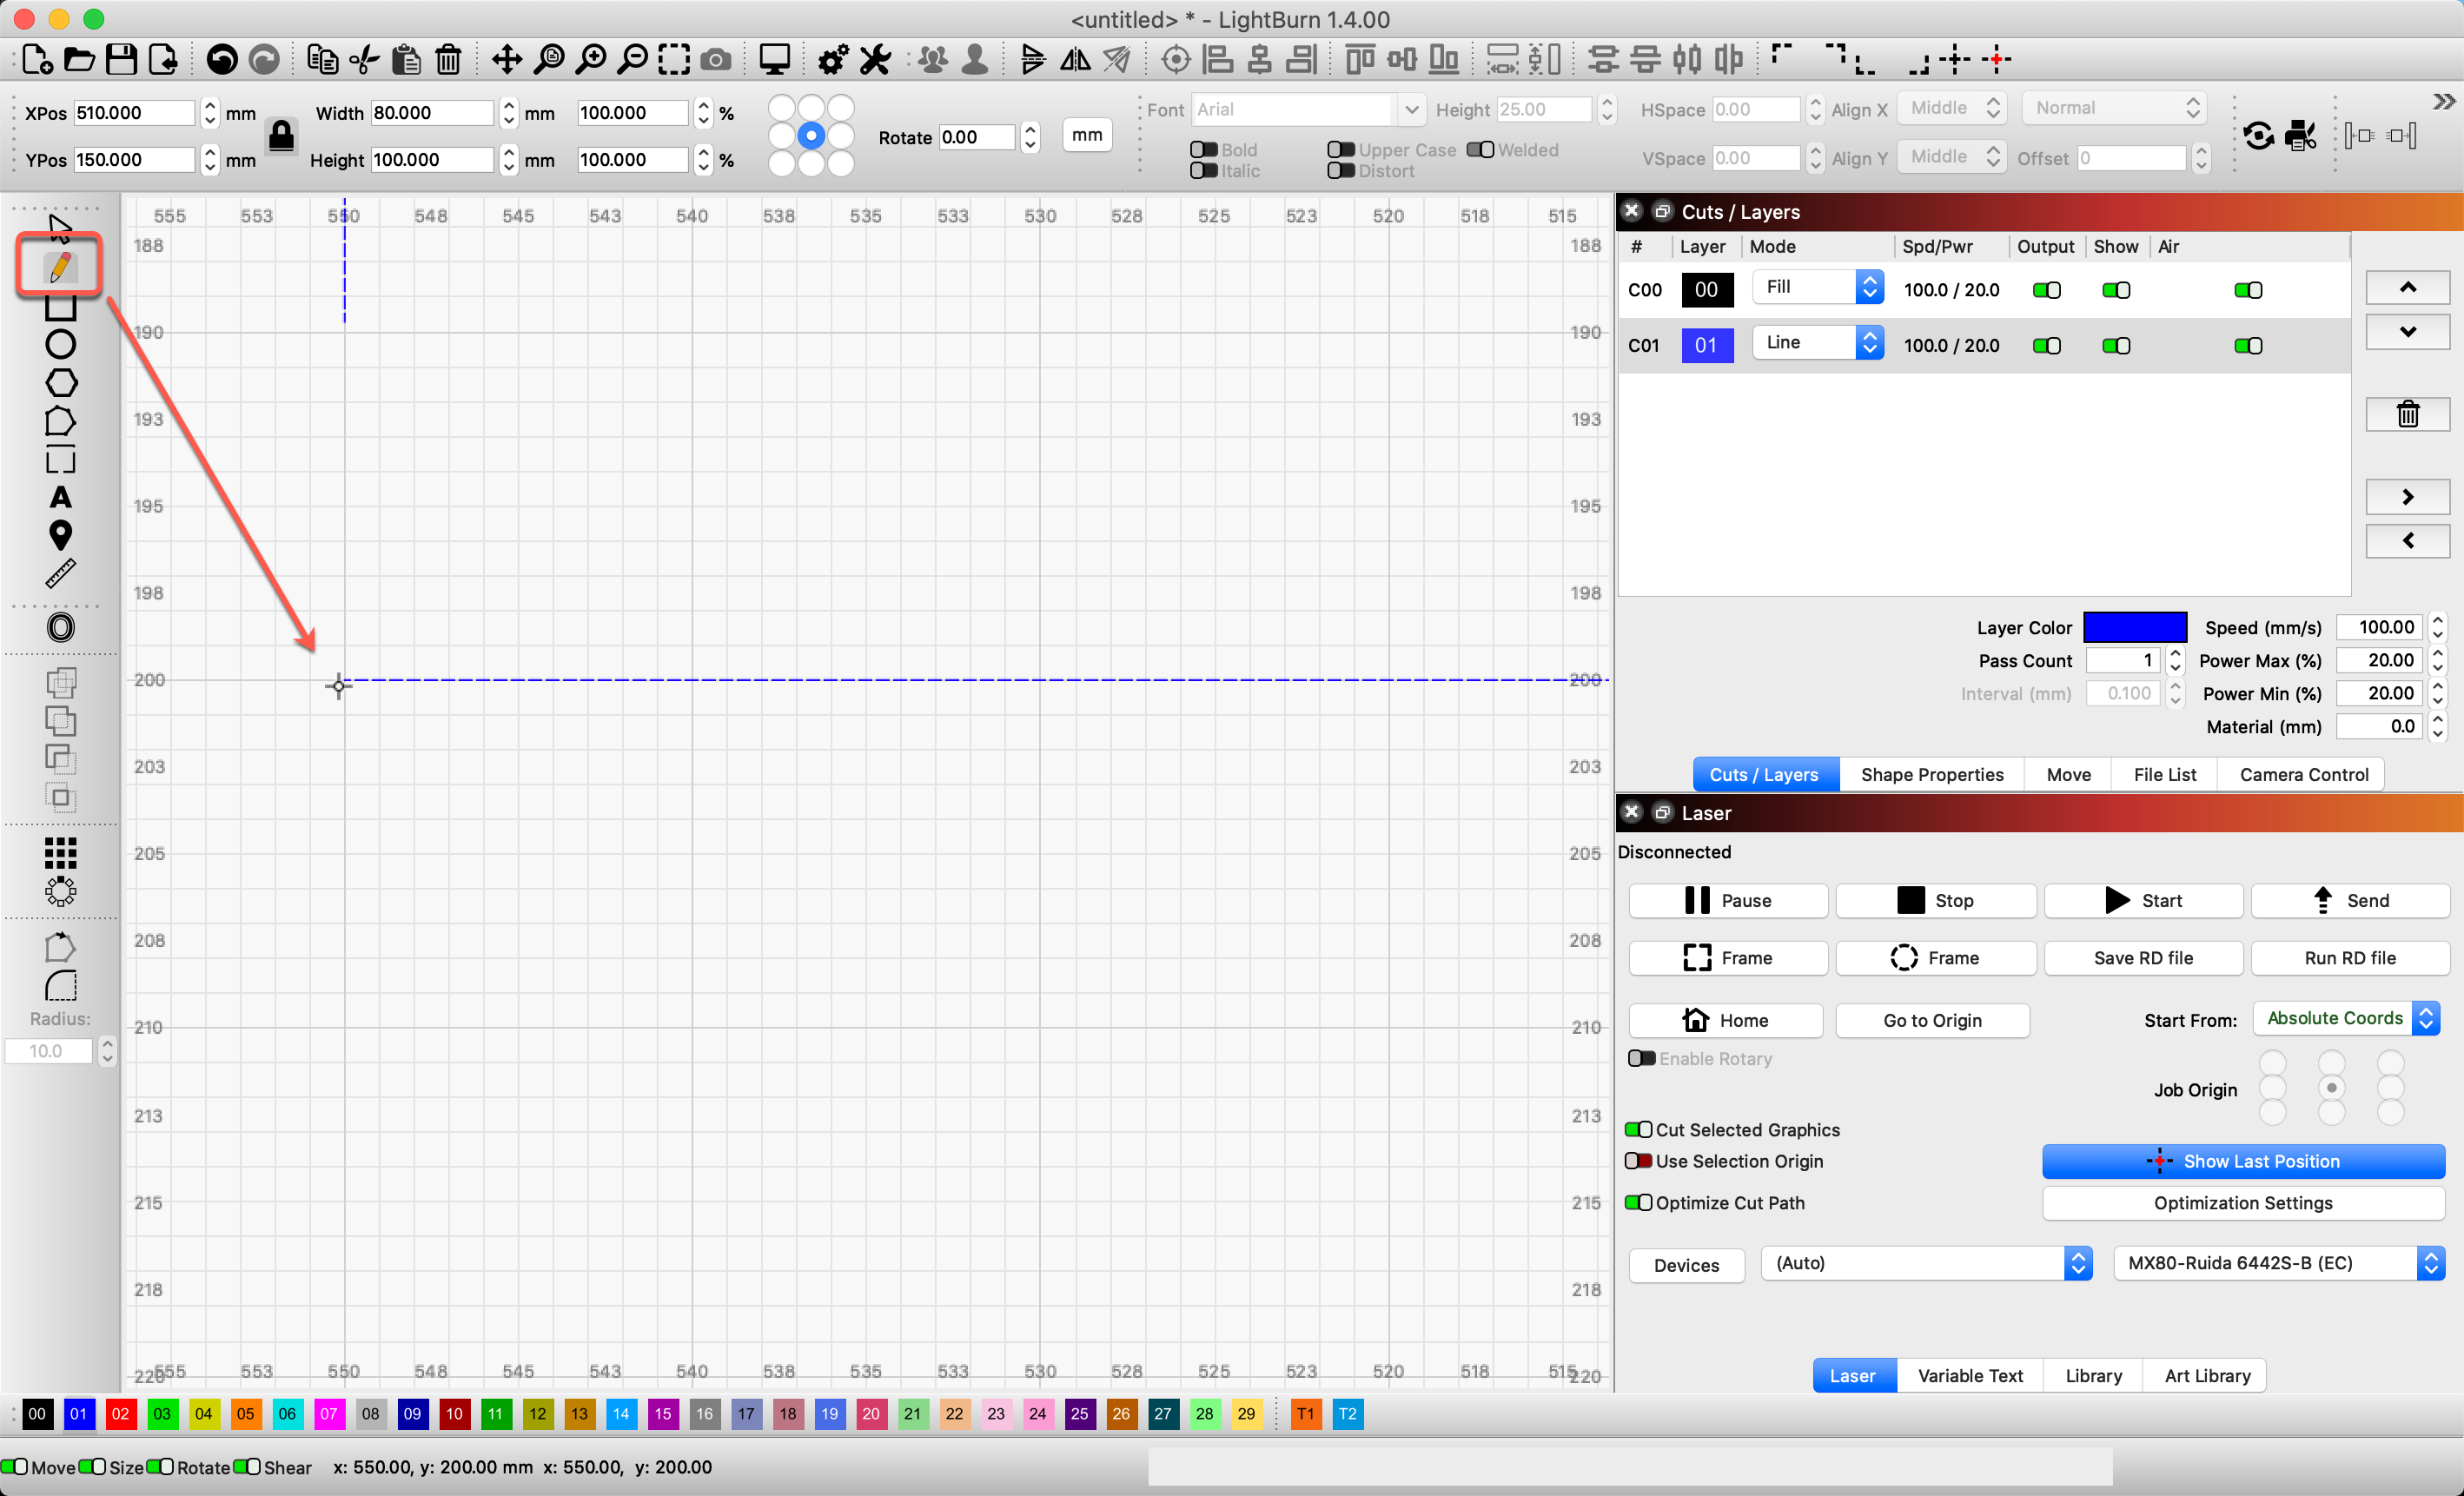Switch to the Shape Properties tab
The width and height of the screenshot is (2464, 1496).
(1931, 774)
